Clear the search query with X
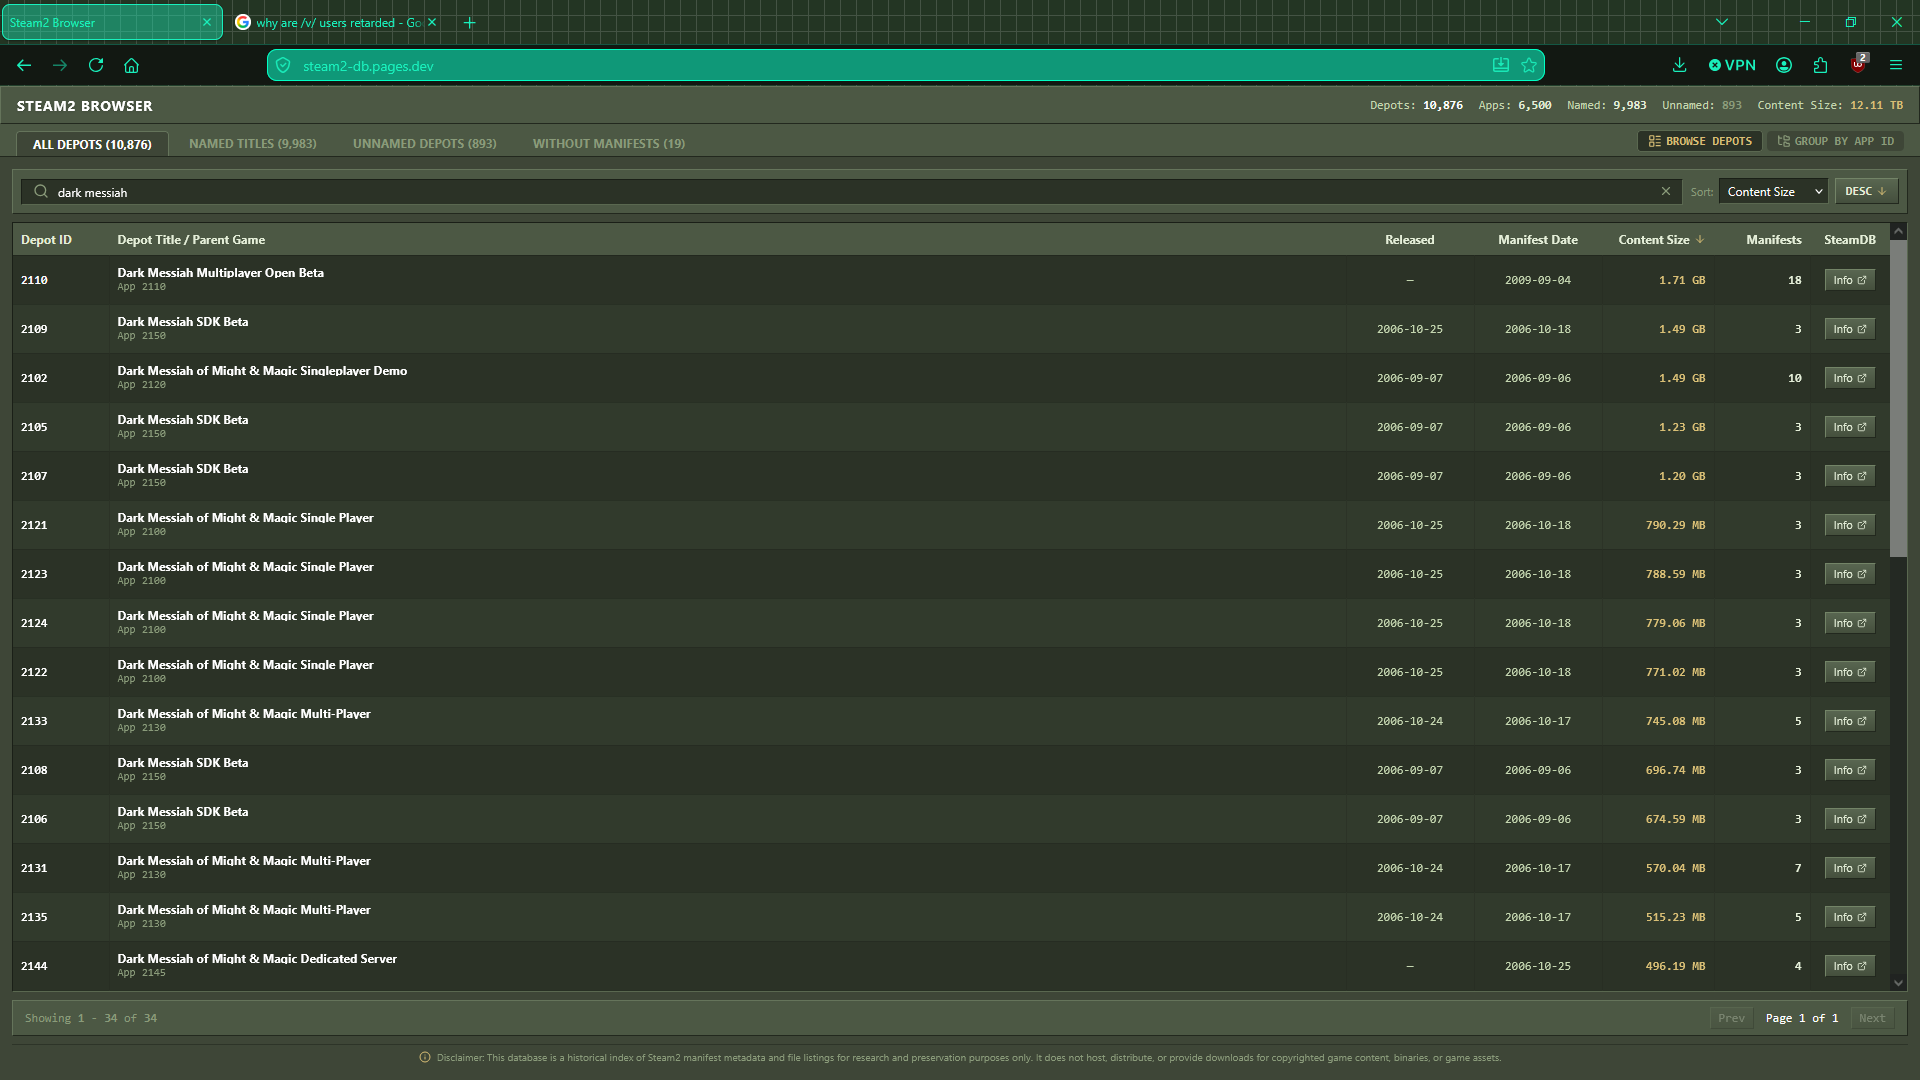The height and width of the screenshot is (1080, 1920). tap(1666, 191)
